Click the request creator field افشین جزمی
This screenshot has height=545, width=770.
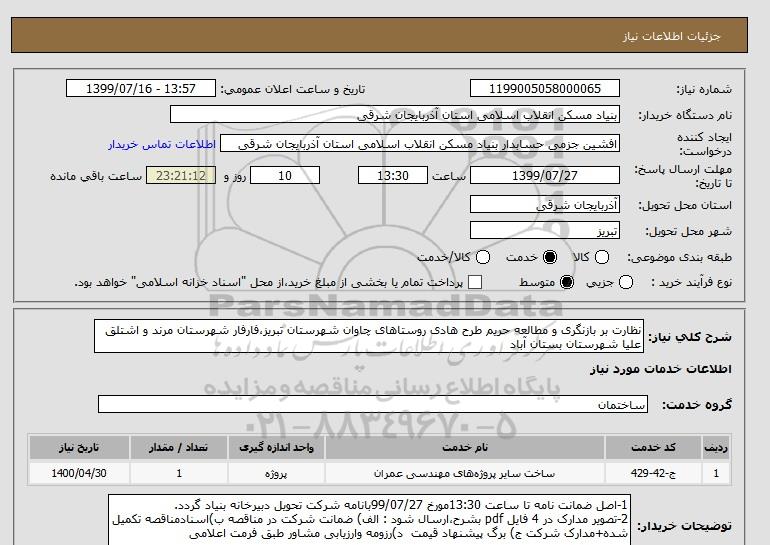coord(420,144)
